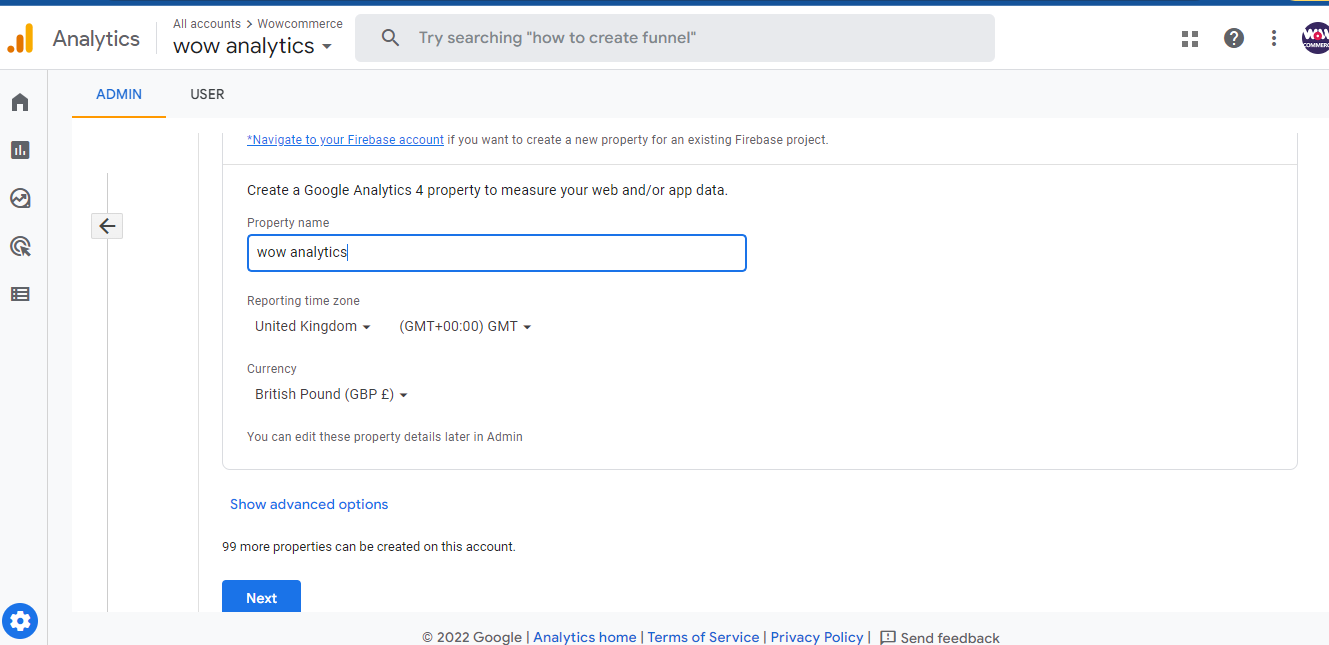Click the back arrow button
Screen dimensions: 1329x645
tap(107, 226)
